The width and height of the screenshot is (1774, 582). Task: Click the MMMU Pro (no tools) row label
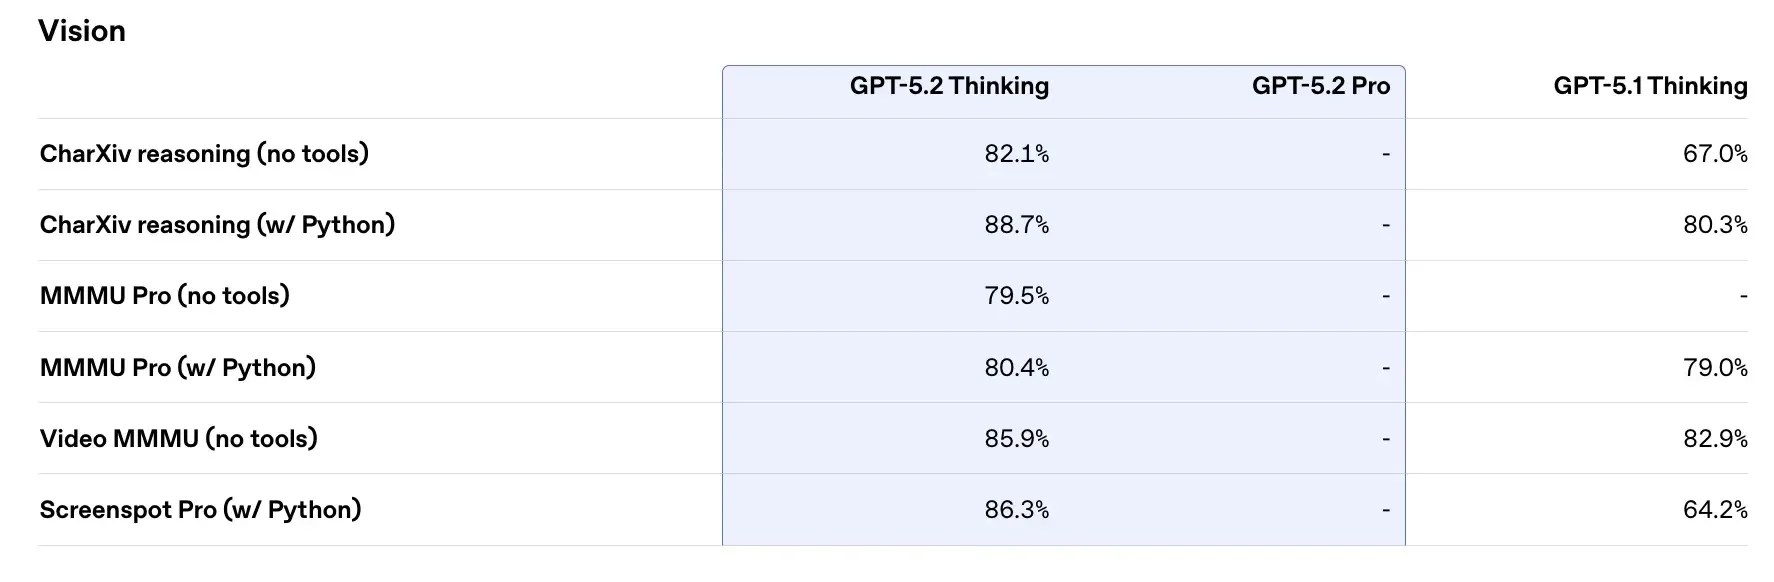point(165,296)
